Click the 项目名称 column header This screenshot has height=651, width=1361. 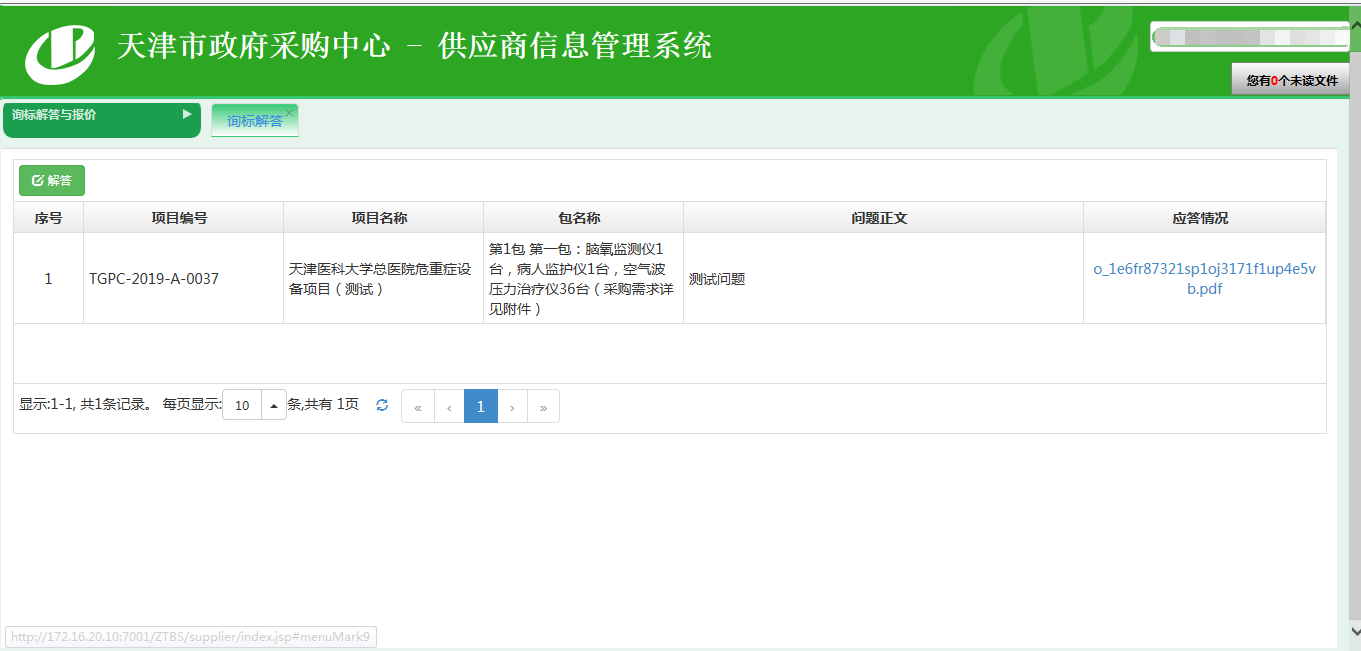click(x=383, y=218)
